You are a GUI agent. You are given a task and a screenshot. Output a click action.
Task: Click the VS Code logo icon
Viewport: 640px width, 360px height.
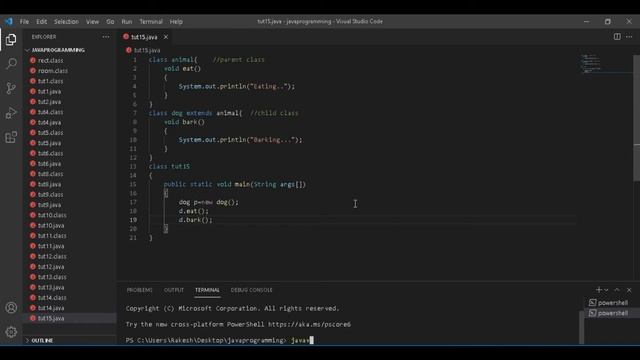click(9, 21)
